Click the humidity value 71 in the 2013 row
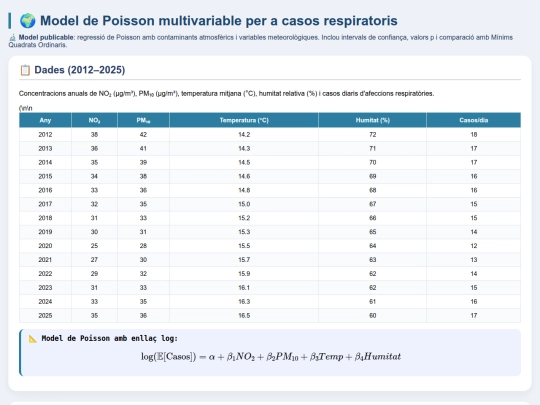This screenshot has width=540, height=405. [373, 148]
